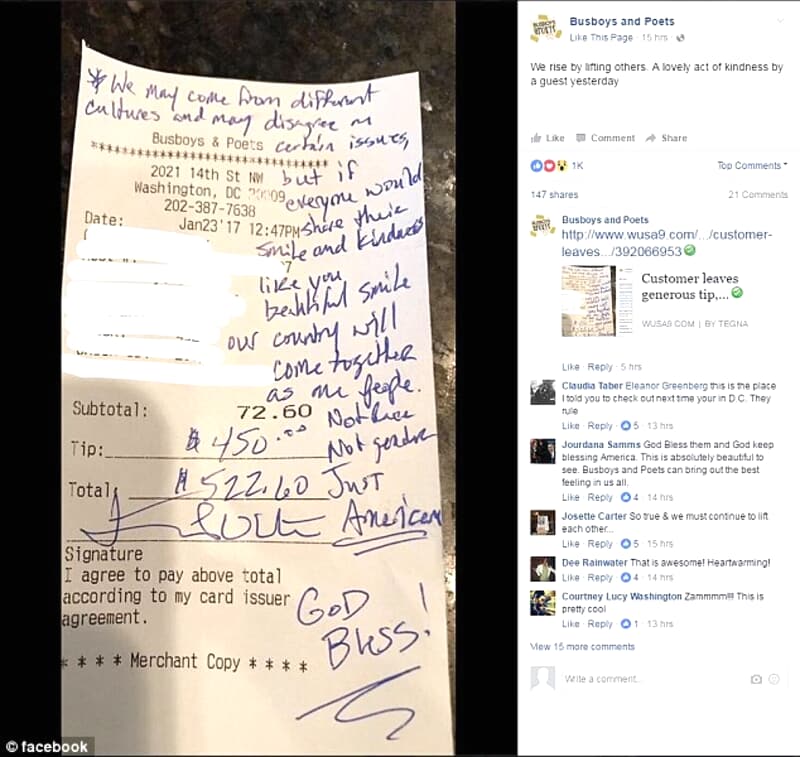Reply to Claudia Taber's comment
This screenshot has height=757, width=800.
coord(599,425)
